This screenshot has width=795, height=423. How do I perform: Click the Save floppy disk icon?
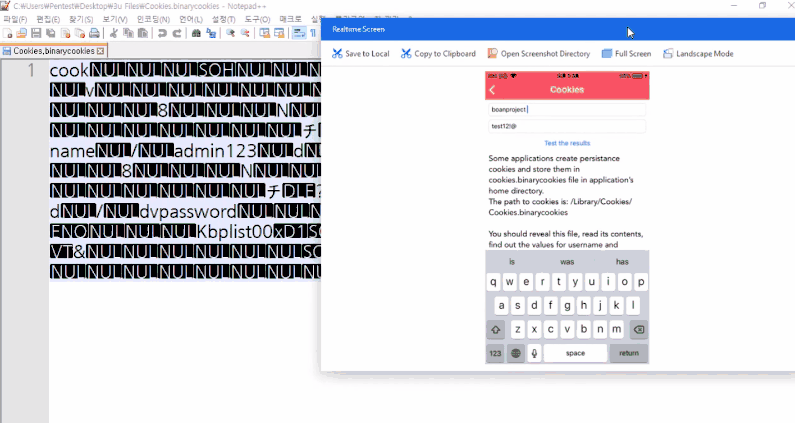click(x=36, y=33)
